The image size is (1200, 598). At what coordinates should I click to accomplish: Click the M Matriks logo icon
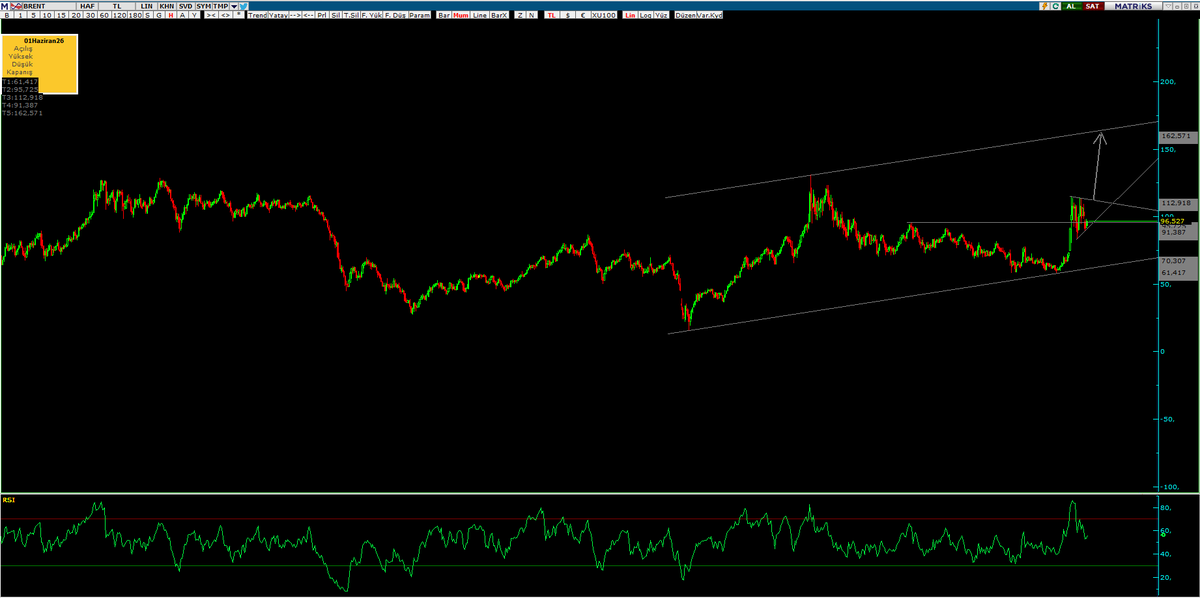(x=5, y=6)
